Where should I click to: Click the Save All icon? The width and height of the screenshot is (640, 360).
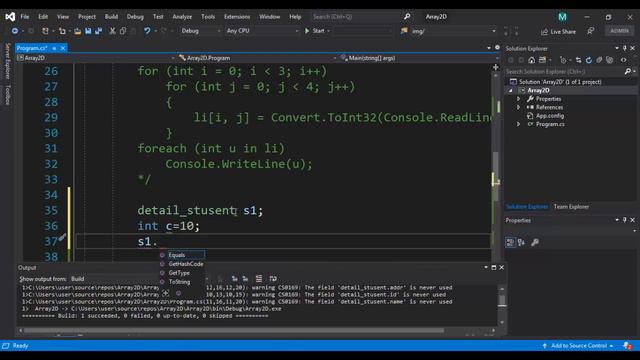tap(98, 31)
